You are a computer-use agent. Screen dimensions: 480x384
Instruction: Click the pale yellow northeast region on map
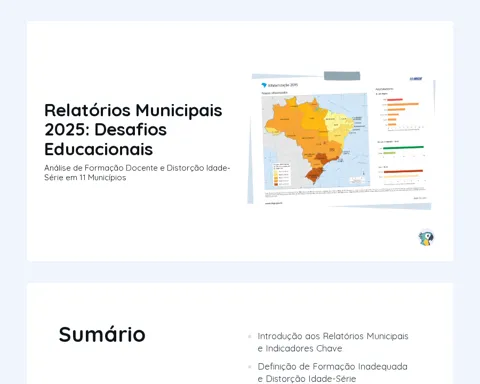tap(337, 123)
